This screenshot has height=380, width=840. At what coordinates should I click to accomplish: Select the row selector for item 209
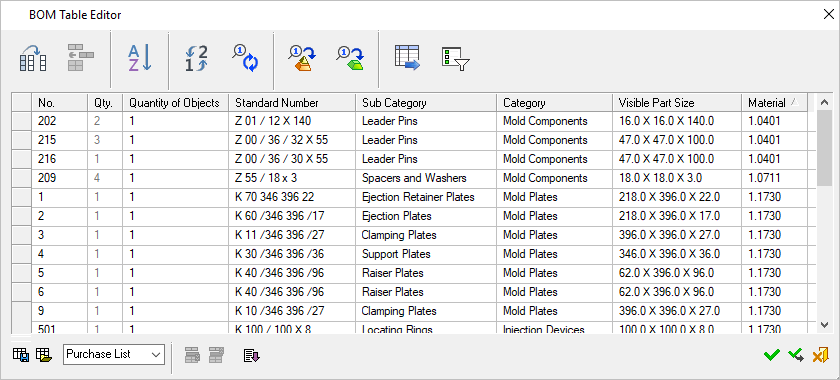(22, 178)
